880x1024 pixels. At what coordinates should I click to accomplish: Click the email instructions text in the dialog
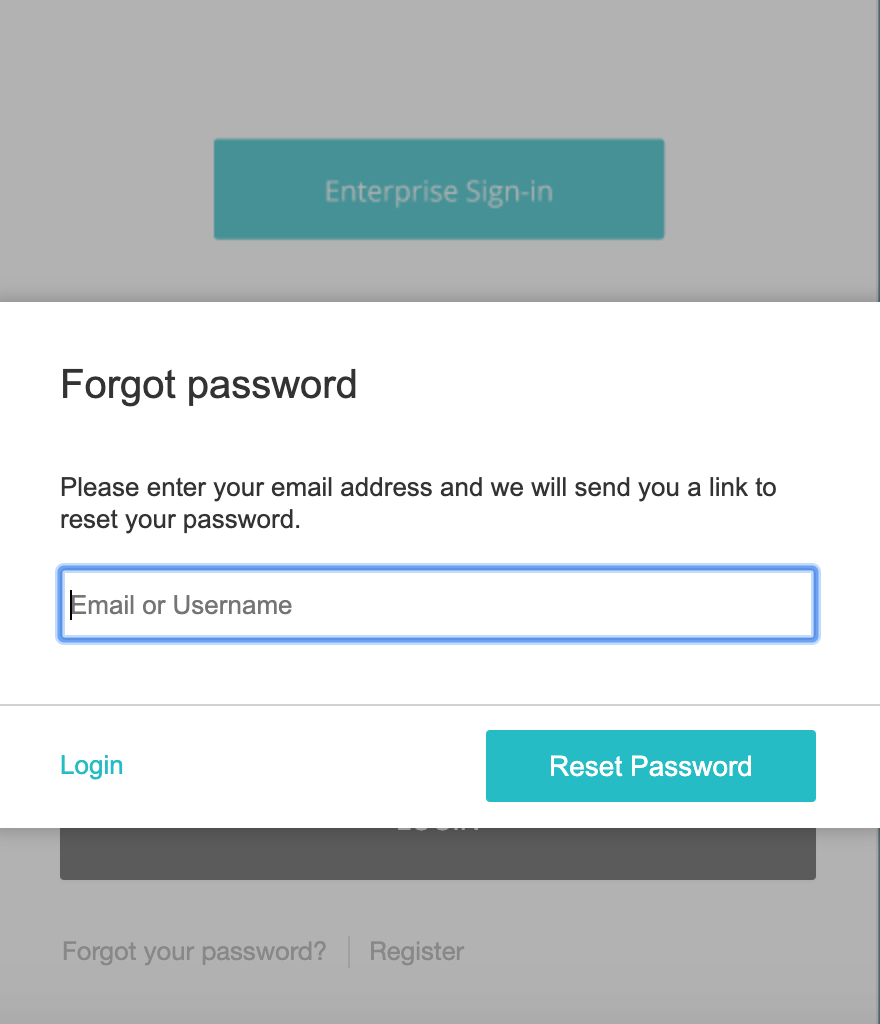[x=418, y=504]
